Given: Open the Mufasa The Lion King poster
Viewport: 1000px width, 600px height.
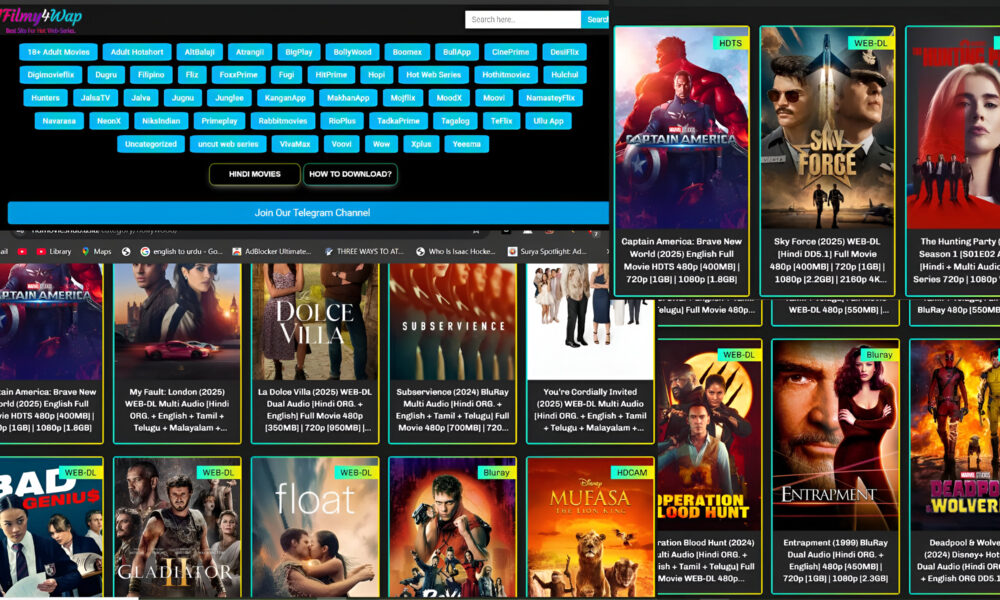Looking at the screenshot, I should (x=591, y=527).
